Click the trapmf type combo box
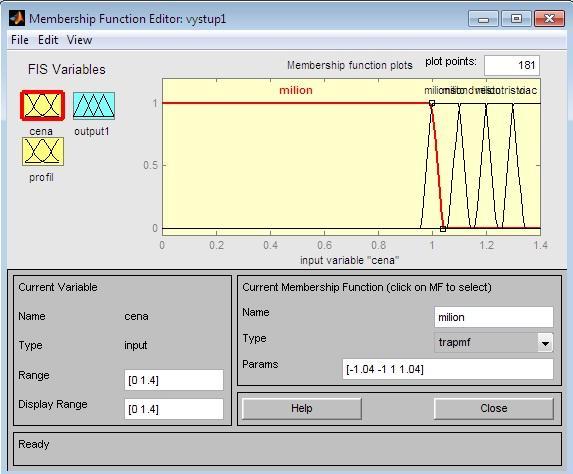The height and width of the screenshot is (474, 573). [x=493, y=343]
